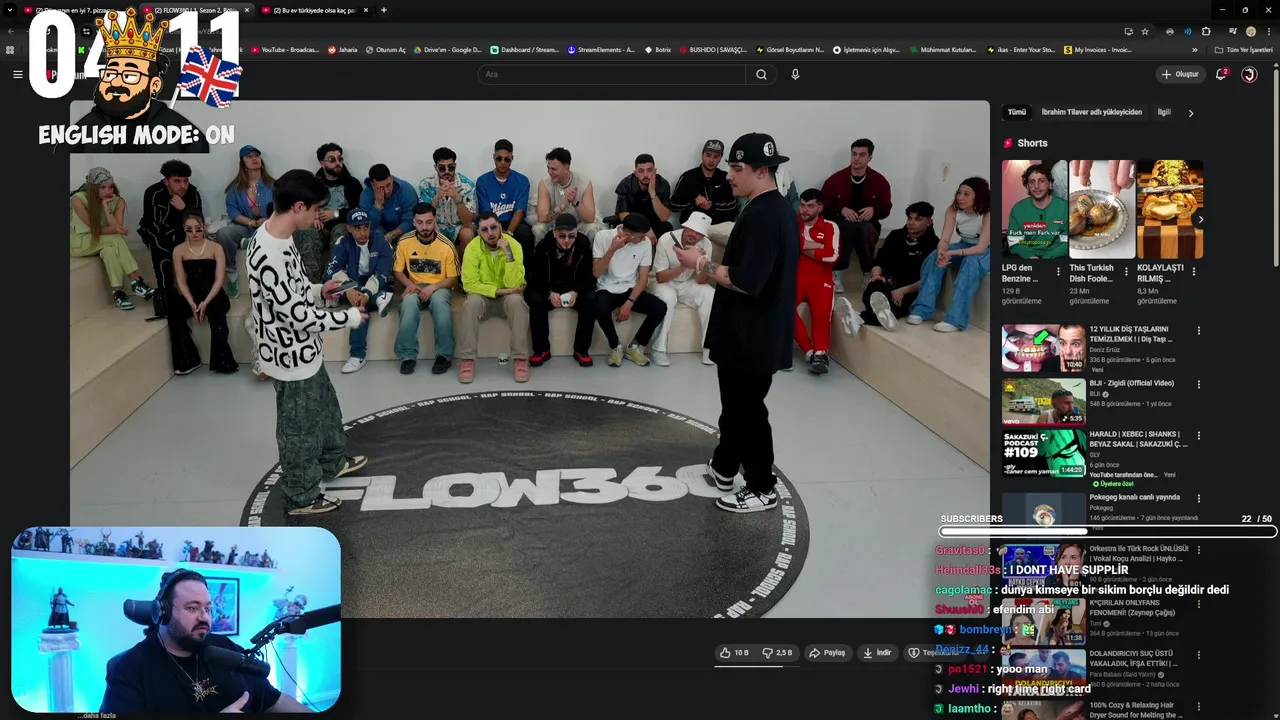This screenshot has width=1280, height=720.
Task: Open the browser extensions puzzle icon
Action: pyautogui.click(x=1206, y=31)
